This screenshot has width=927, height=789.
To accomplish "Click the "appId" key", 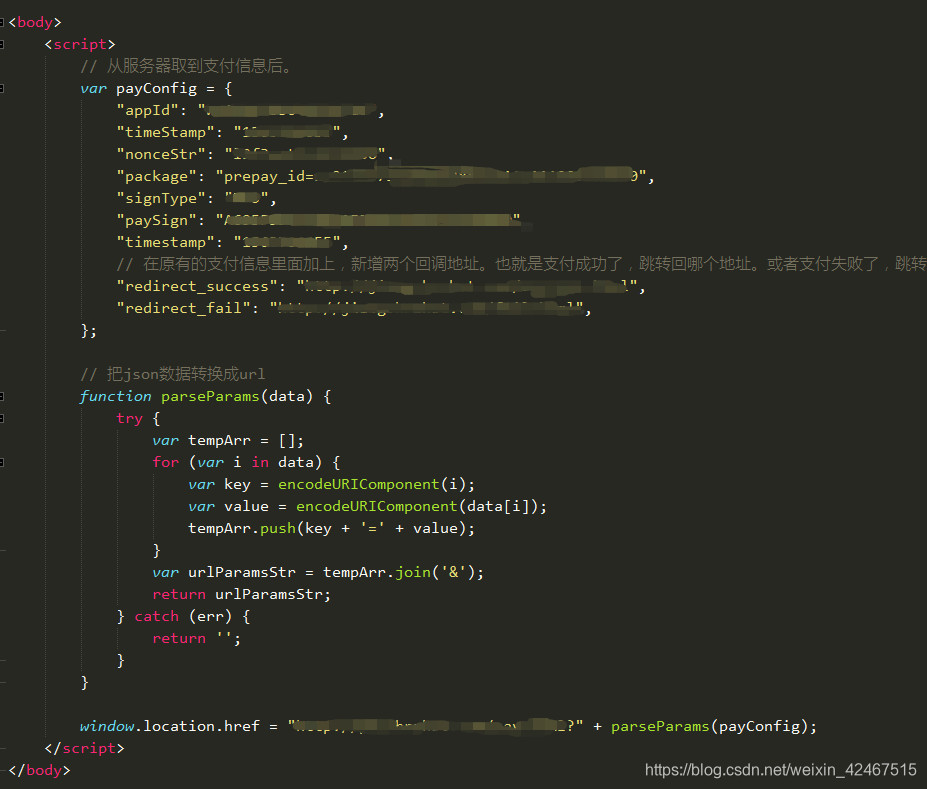I will coord(148,111).
